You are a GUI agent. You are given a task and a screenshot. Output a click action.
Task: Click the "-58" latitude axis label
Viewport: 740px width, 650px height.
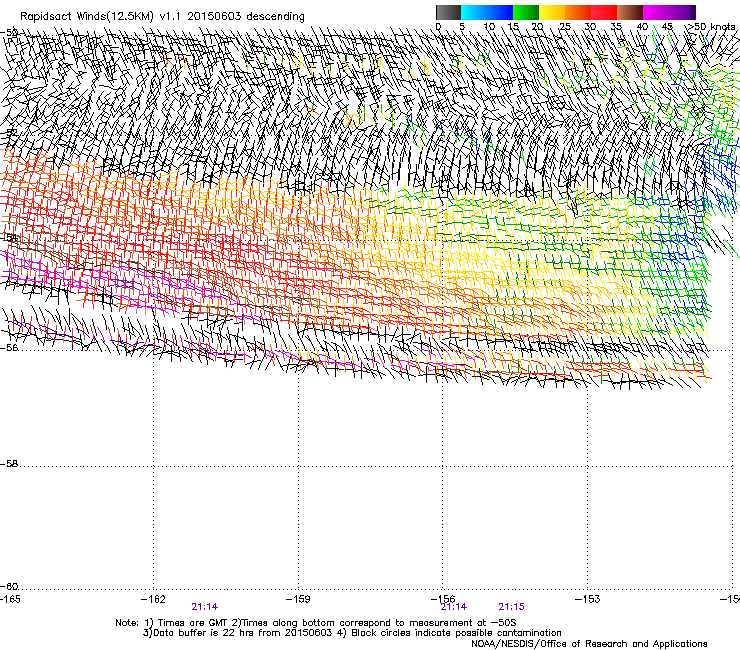click(9, 464)
